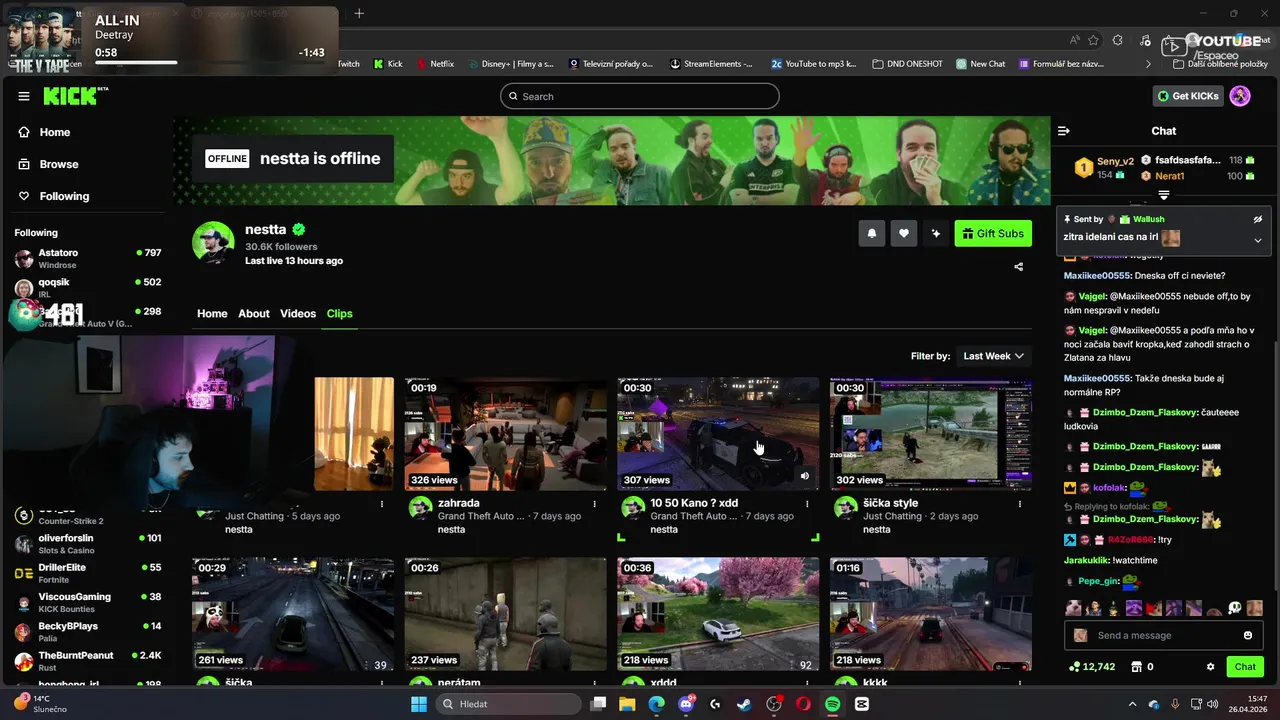1280x720 pixels.
Task: Expand the gift leaderboard arrow
Action: pyautogui.click(x=1164, y=196)
